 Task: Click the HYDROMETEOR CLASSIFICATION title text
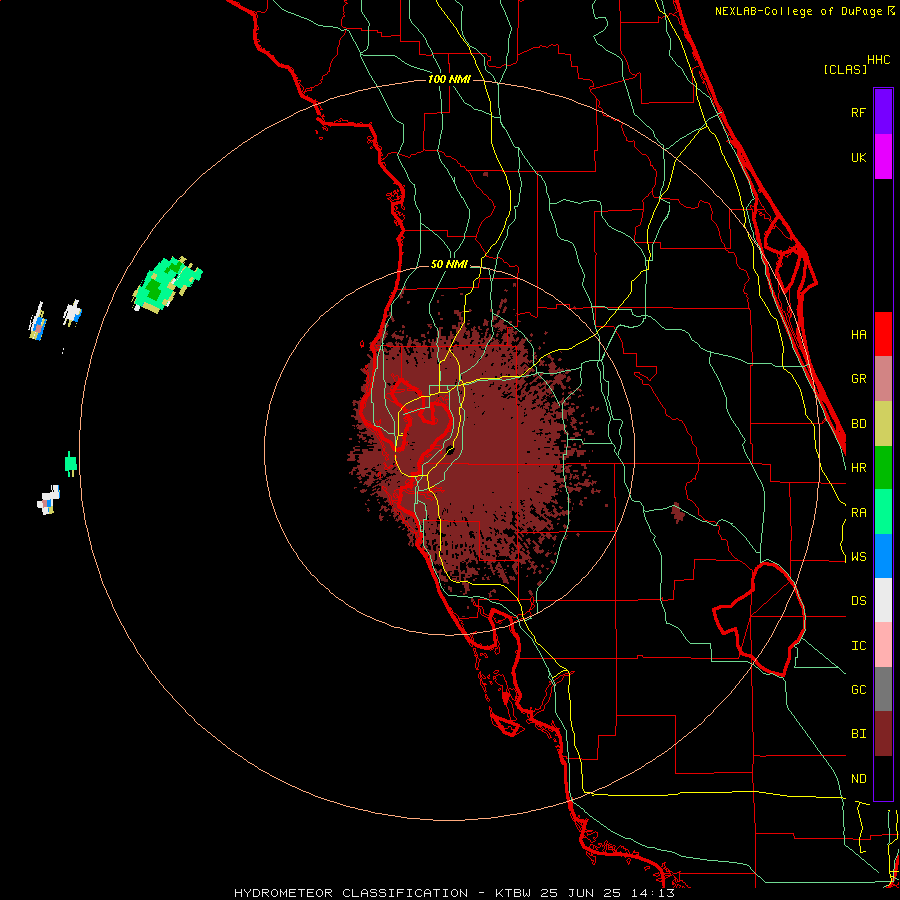coord(351,893)
